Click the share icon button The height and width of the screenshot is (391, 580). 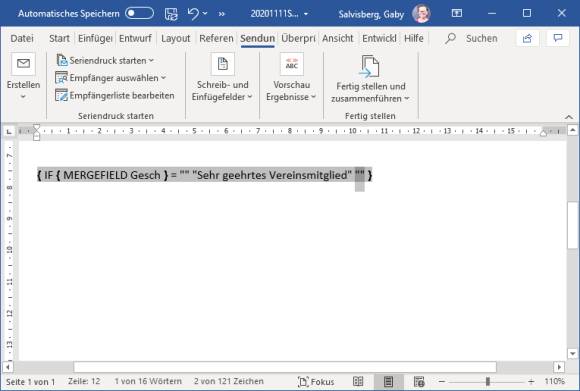527,38
